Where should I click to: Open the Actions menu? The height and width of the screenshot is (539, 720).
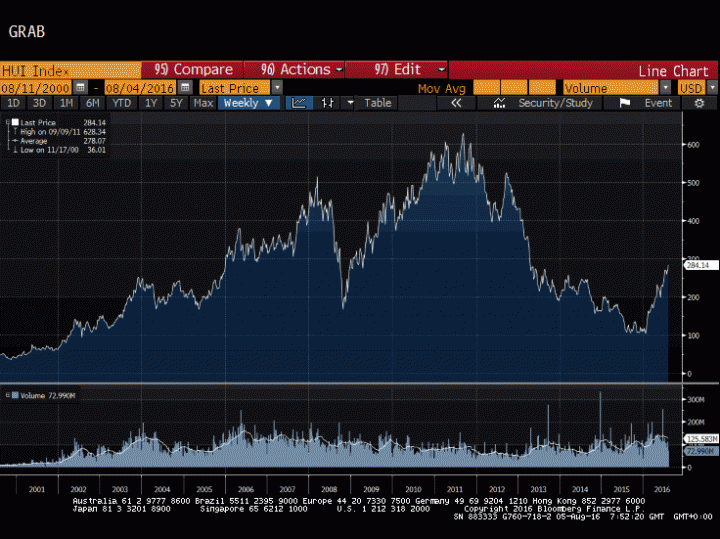tap(302, 70)
